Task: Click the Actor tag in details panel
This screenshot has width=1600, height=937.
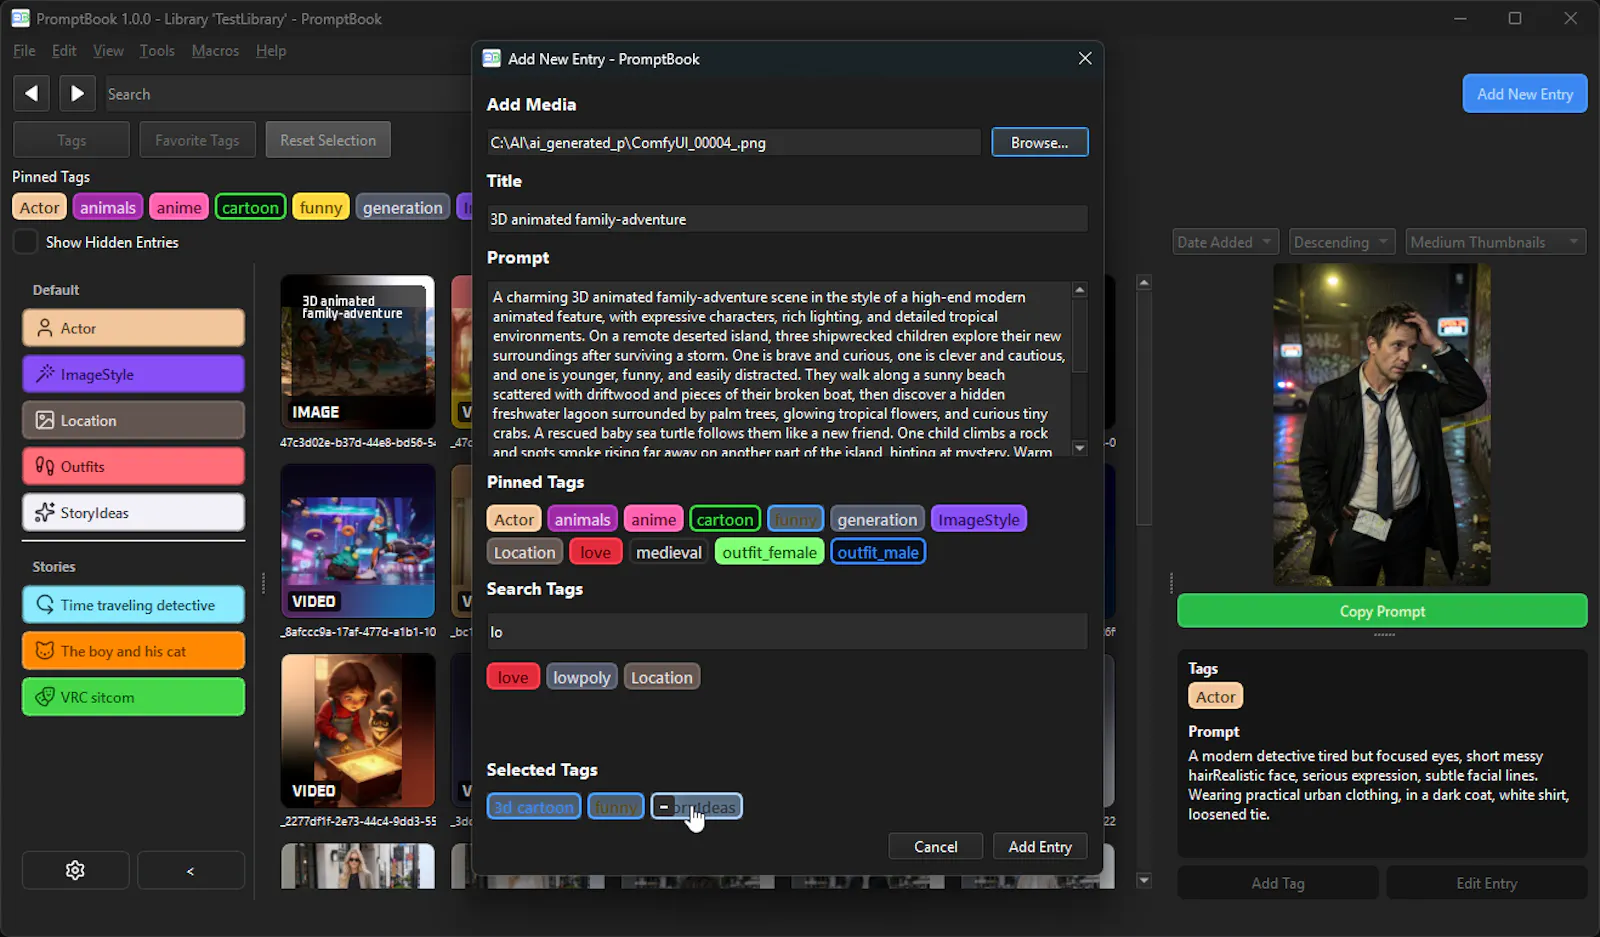Action: 1216,697
